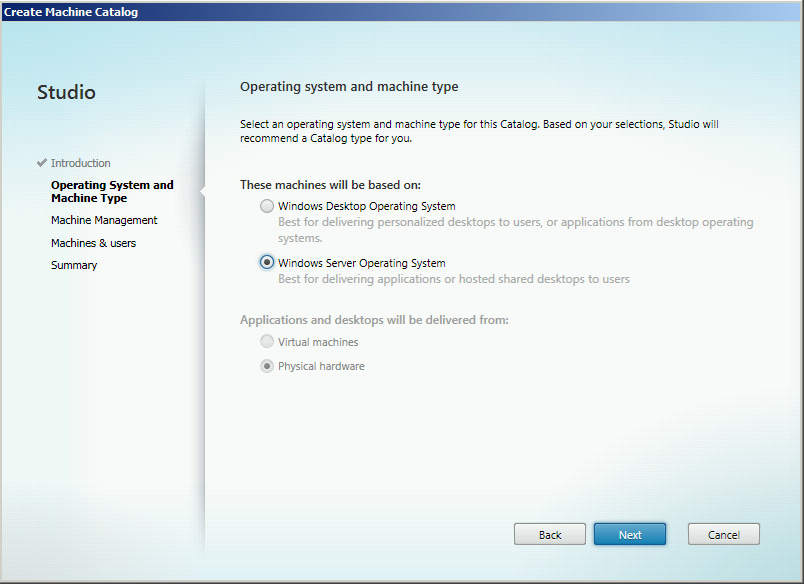Viewport: 804px width, 584px height.
Task: Go to the Machines & users step
Action: click(x=93, y=243)
